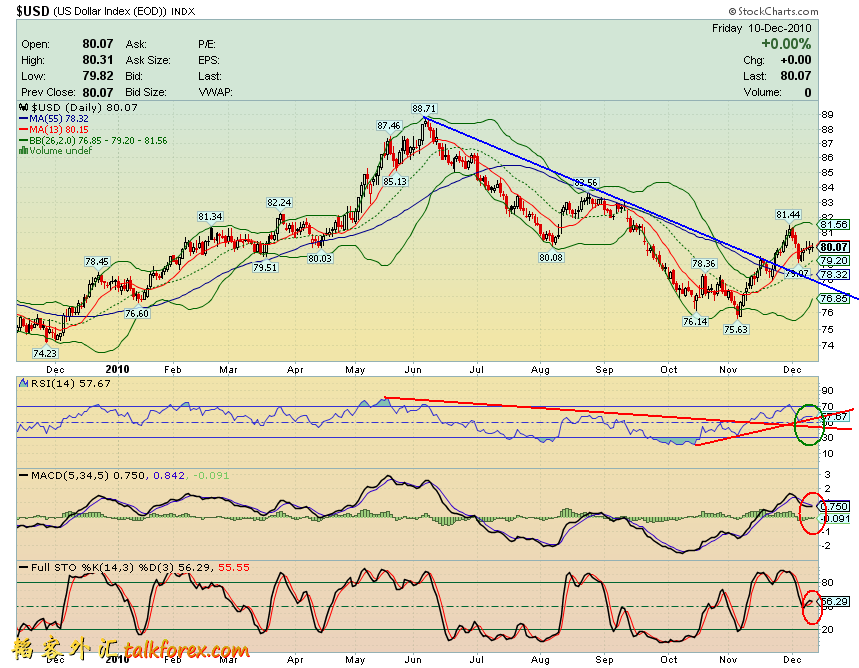Click the MACD(5,34,5) indicator label
The height and width of the screenshot is (668, 859).
(x=70, y=475)
